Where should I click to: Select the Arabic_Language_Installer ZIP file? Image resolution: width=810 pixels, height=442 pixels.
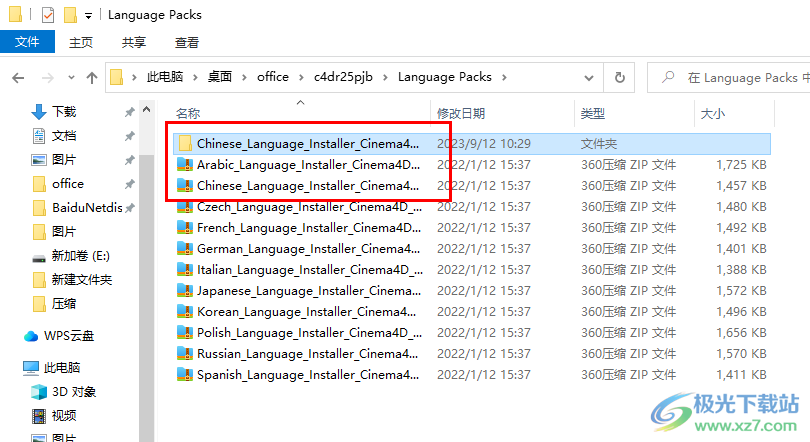pyautogui.click(x=472, y=165)
